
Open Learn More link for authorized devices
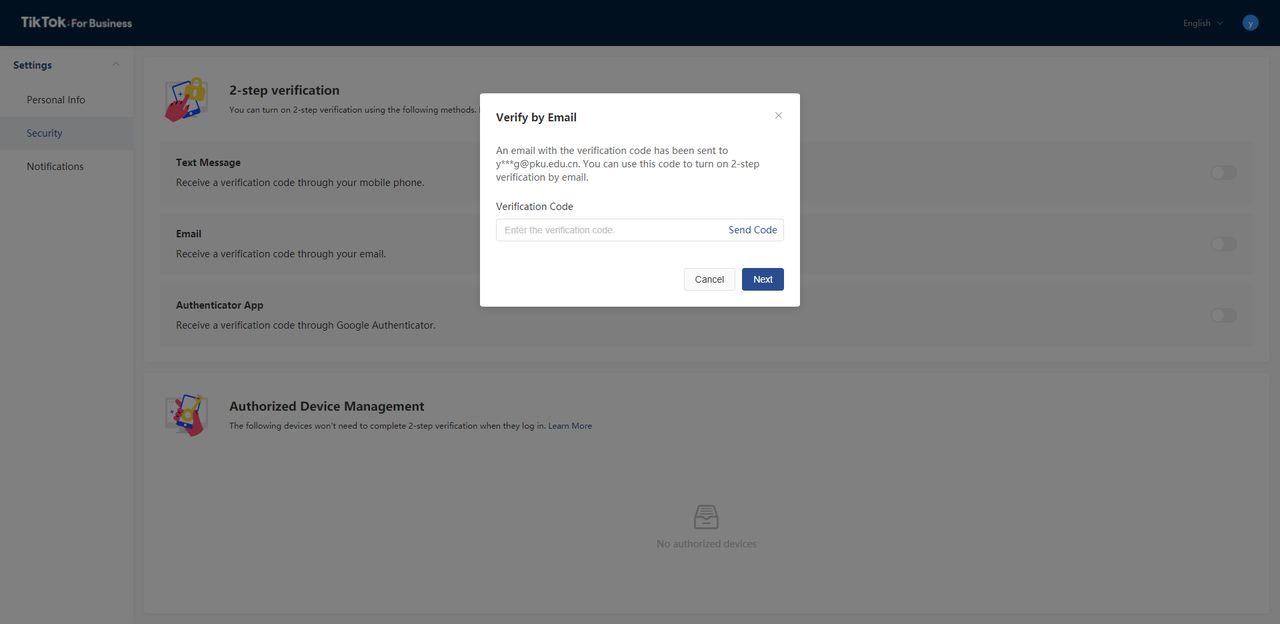click(570, 426)
